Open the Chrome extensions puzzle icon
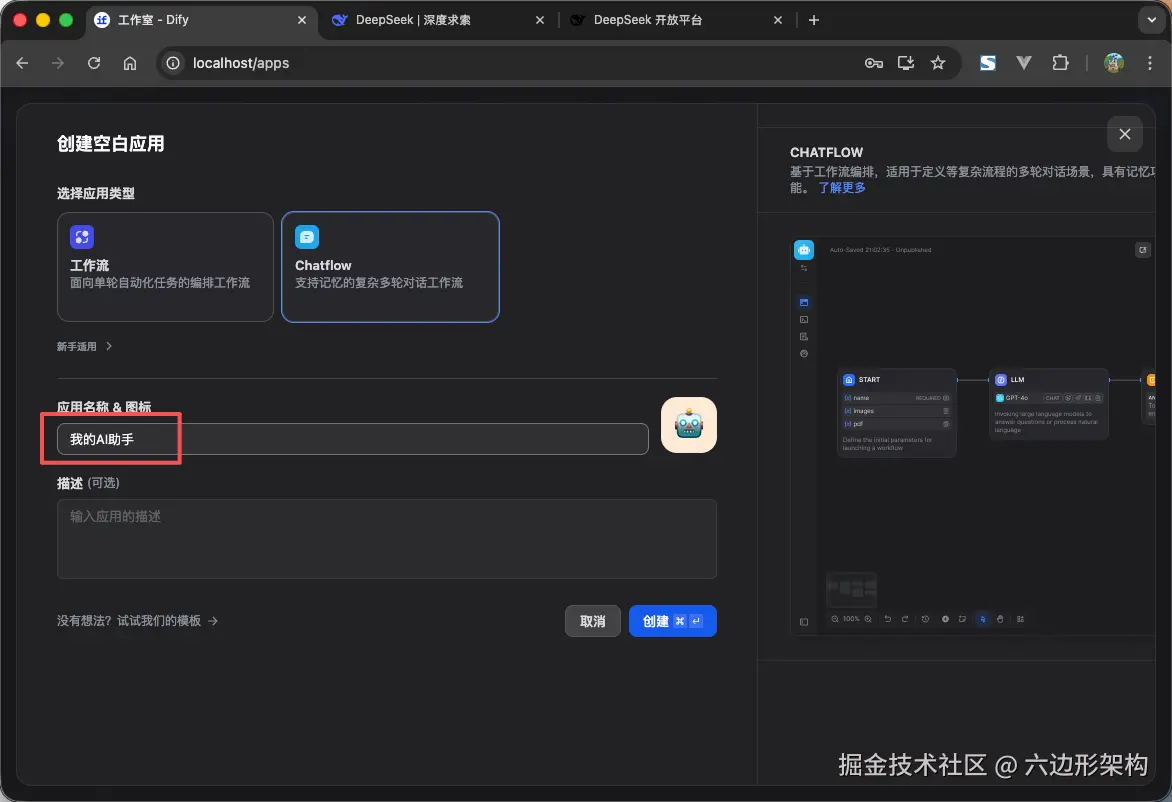Image resolution: width=1172 pixels, height=802 pixels. [1060, 62]
